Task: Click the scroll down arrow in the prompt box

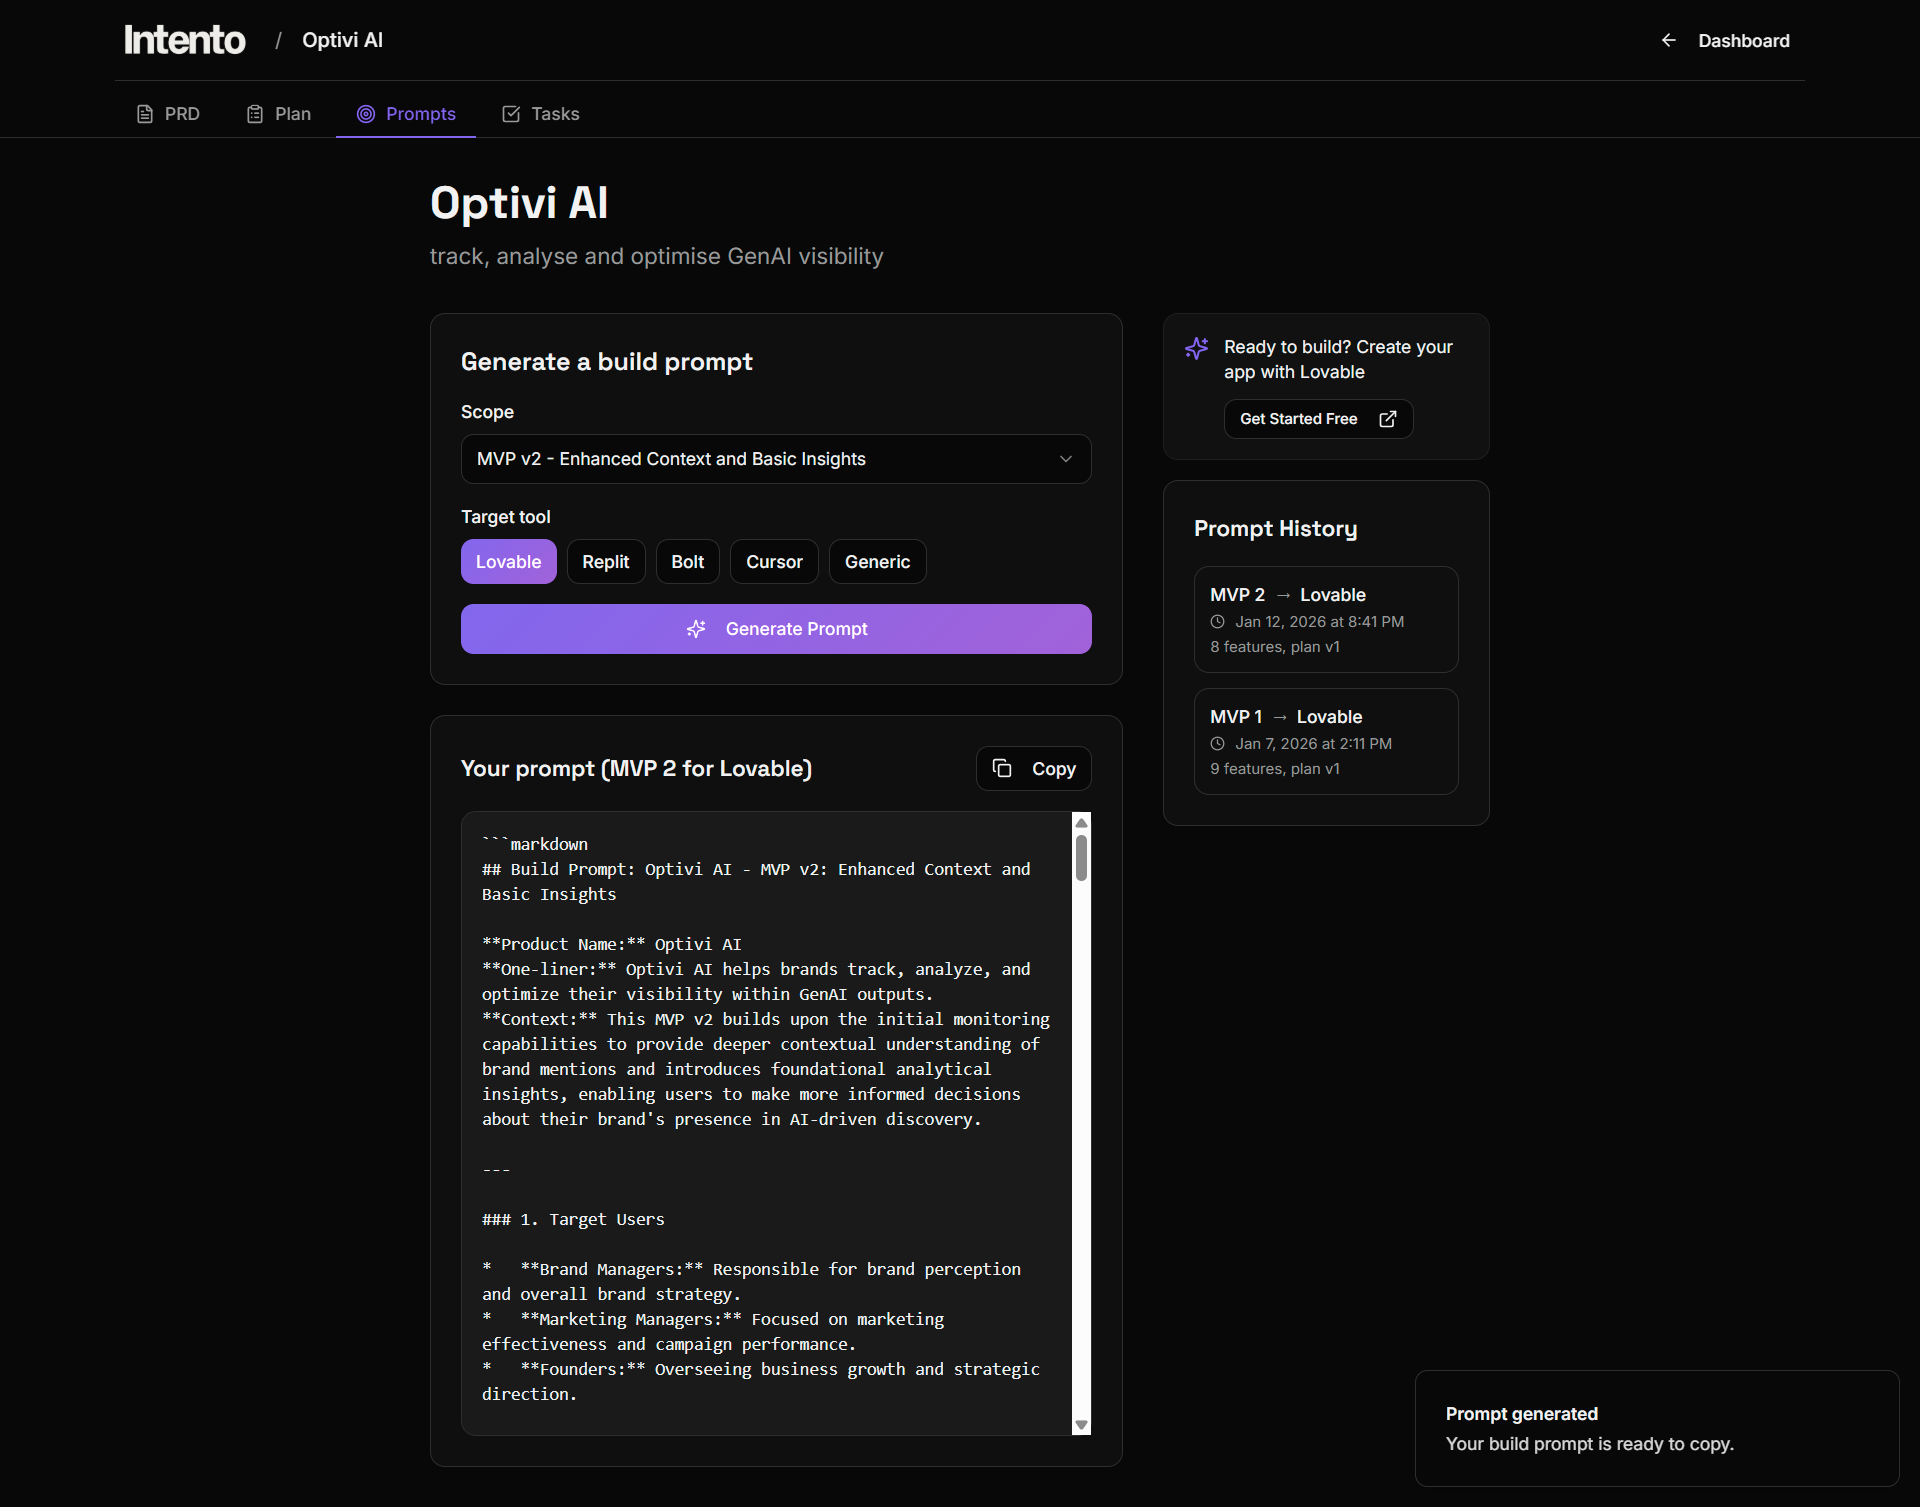Action: pos(1081,1425)
